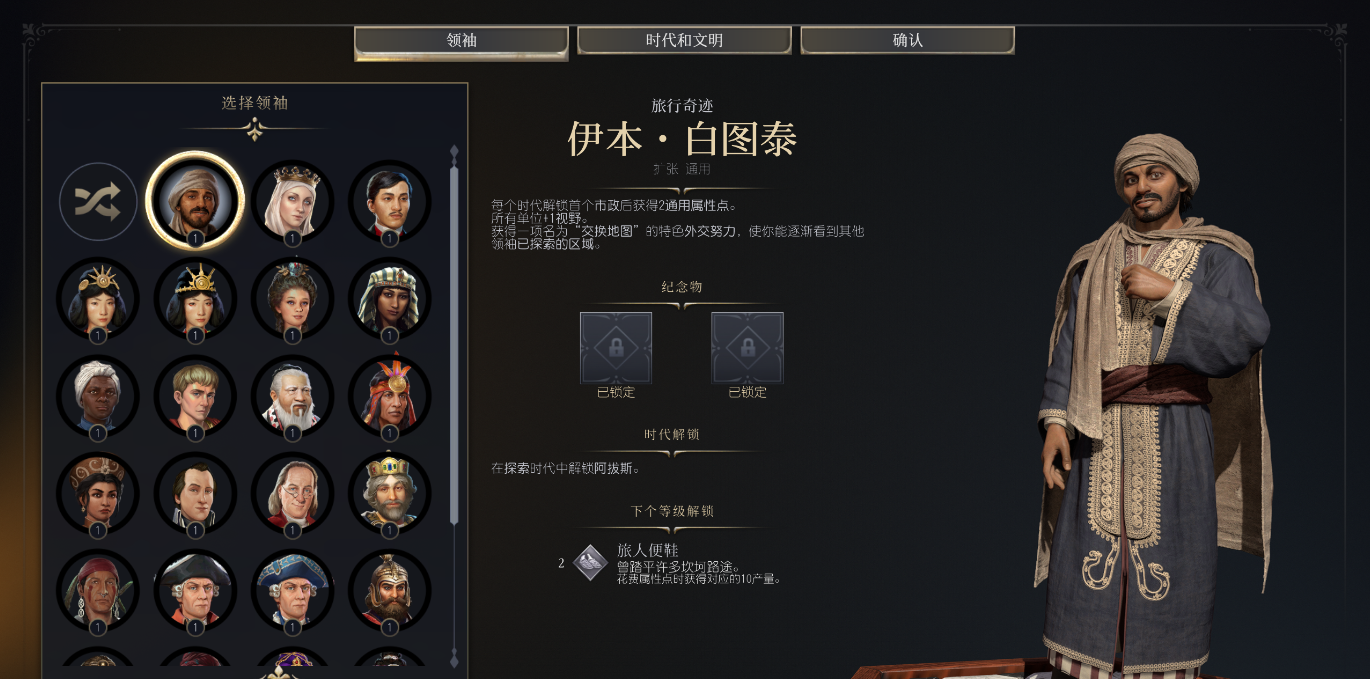Open the 领袖 tab
1370x679 pixels.
461,41
